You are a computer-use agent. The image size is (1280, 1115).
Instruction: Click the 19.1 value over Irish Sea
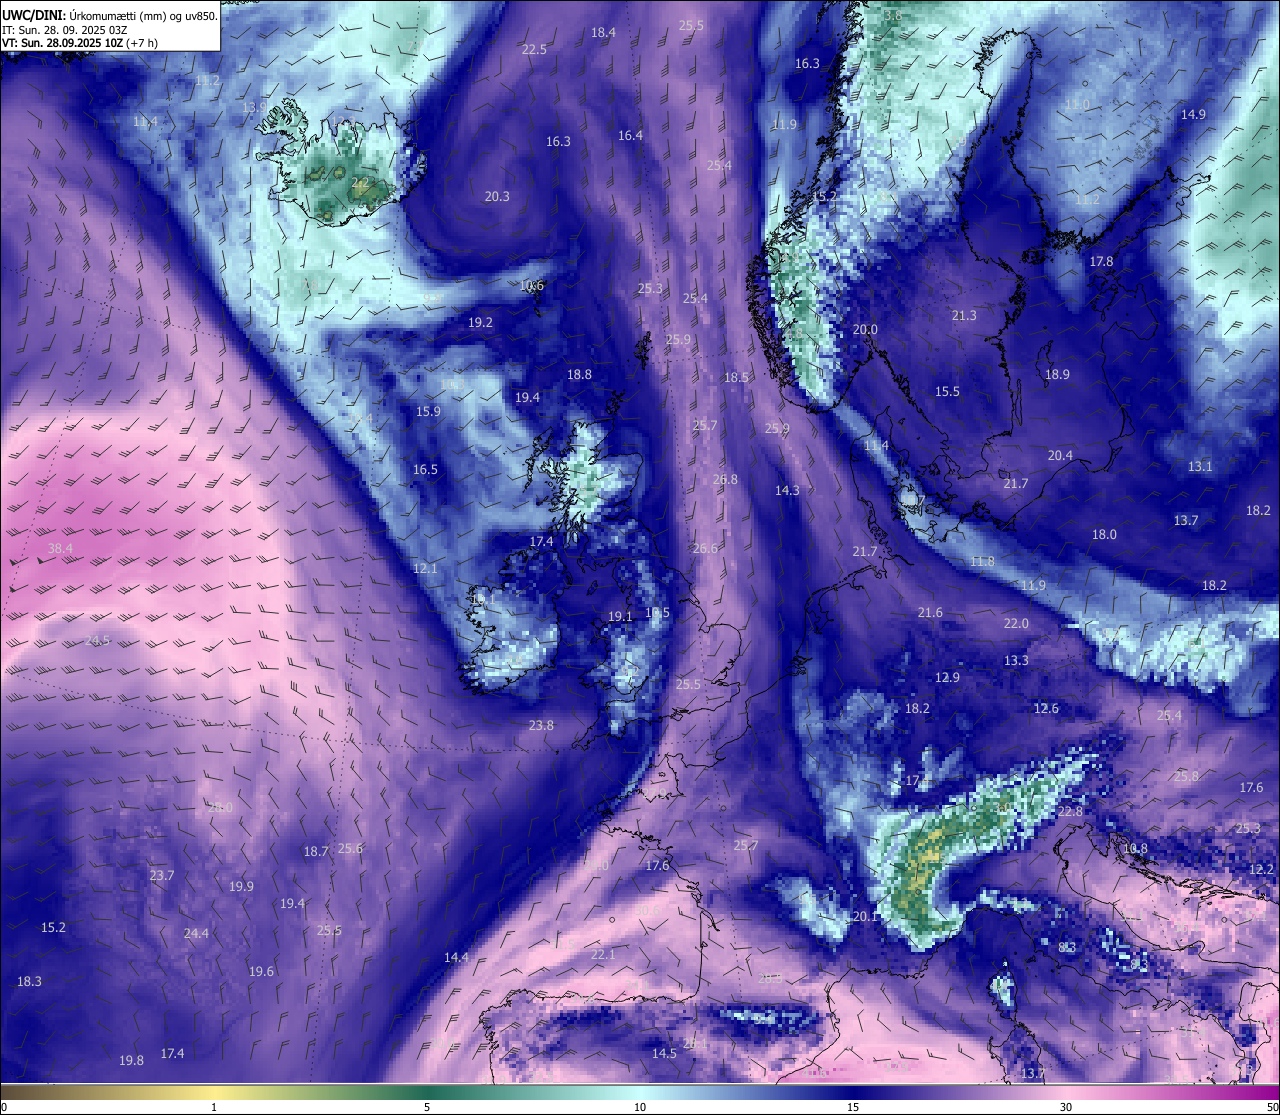[620, 617]
